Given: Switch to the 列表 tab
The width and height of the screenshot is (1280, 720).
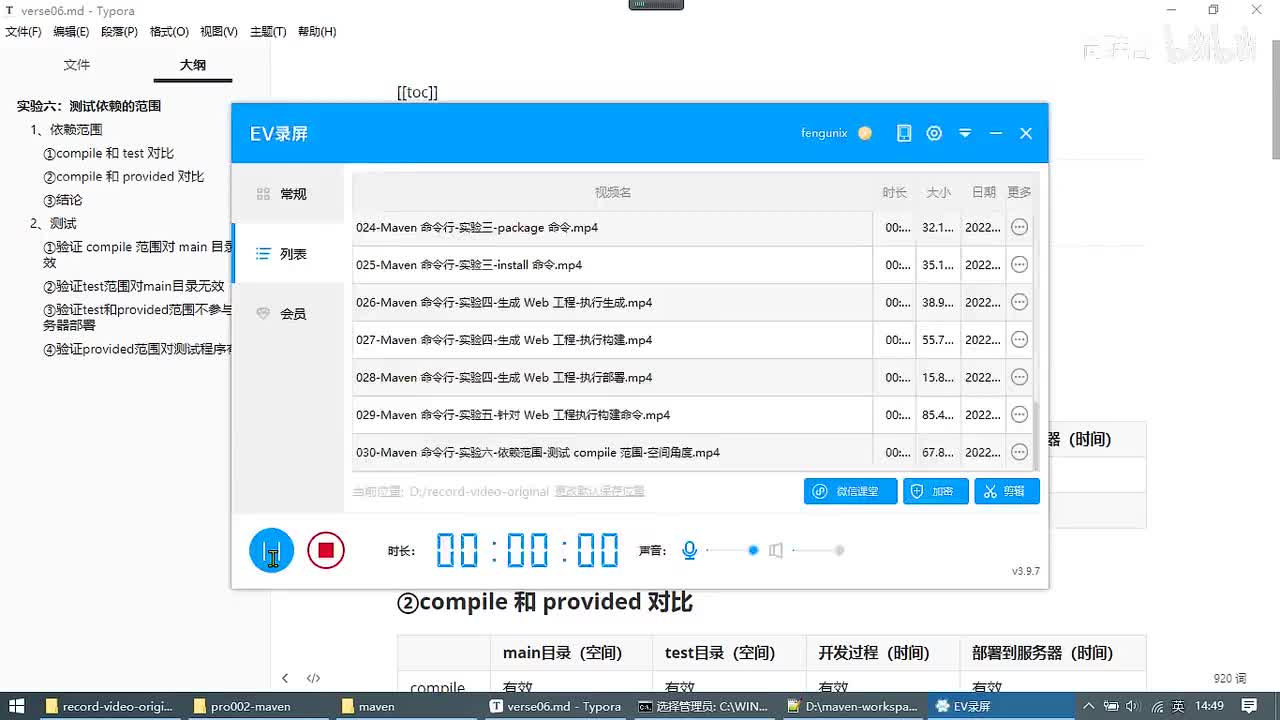Looking at the screenshot, I should 288,254.
